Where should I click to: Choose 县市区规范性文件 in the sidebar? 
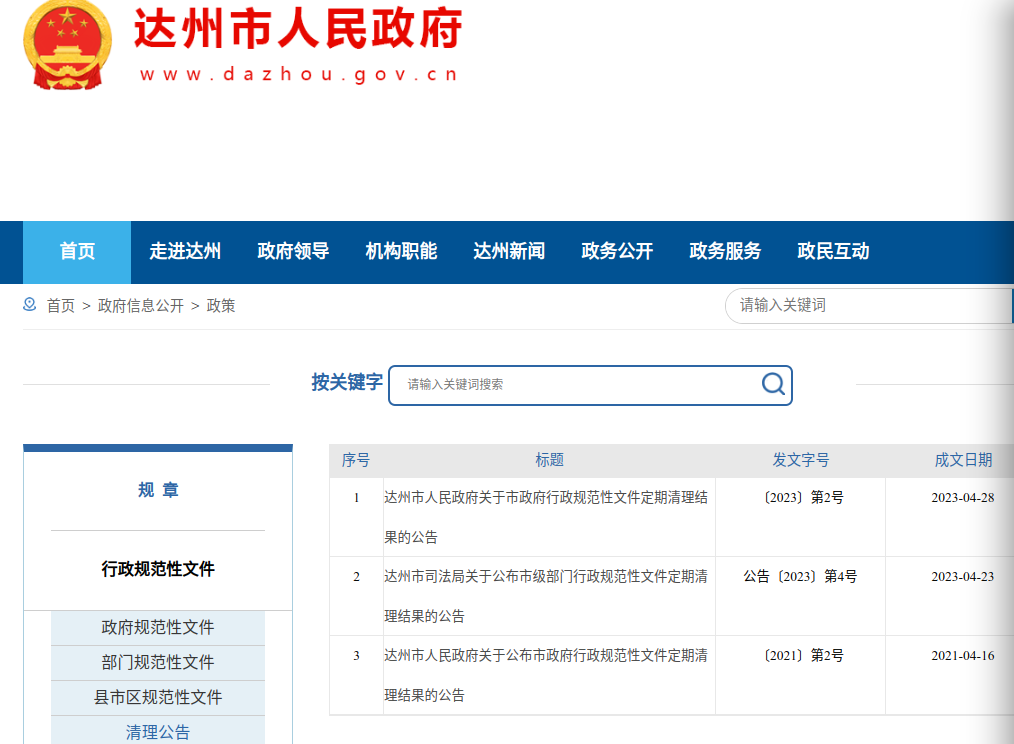(x=158, y=698)
